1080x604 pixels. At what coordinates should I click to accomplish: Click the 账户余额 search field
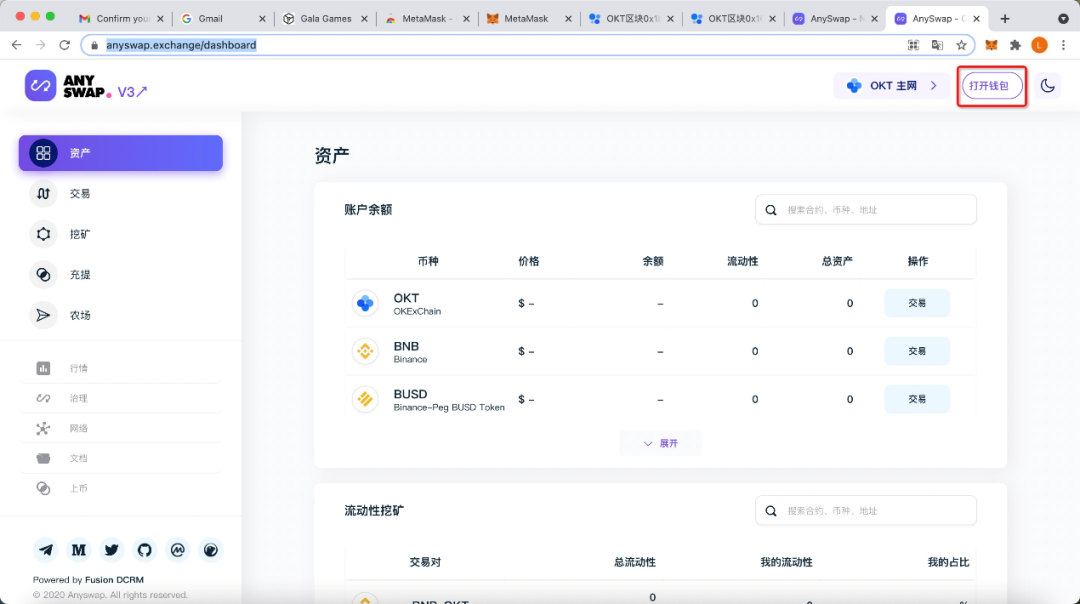[866, 209]
